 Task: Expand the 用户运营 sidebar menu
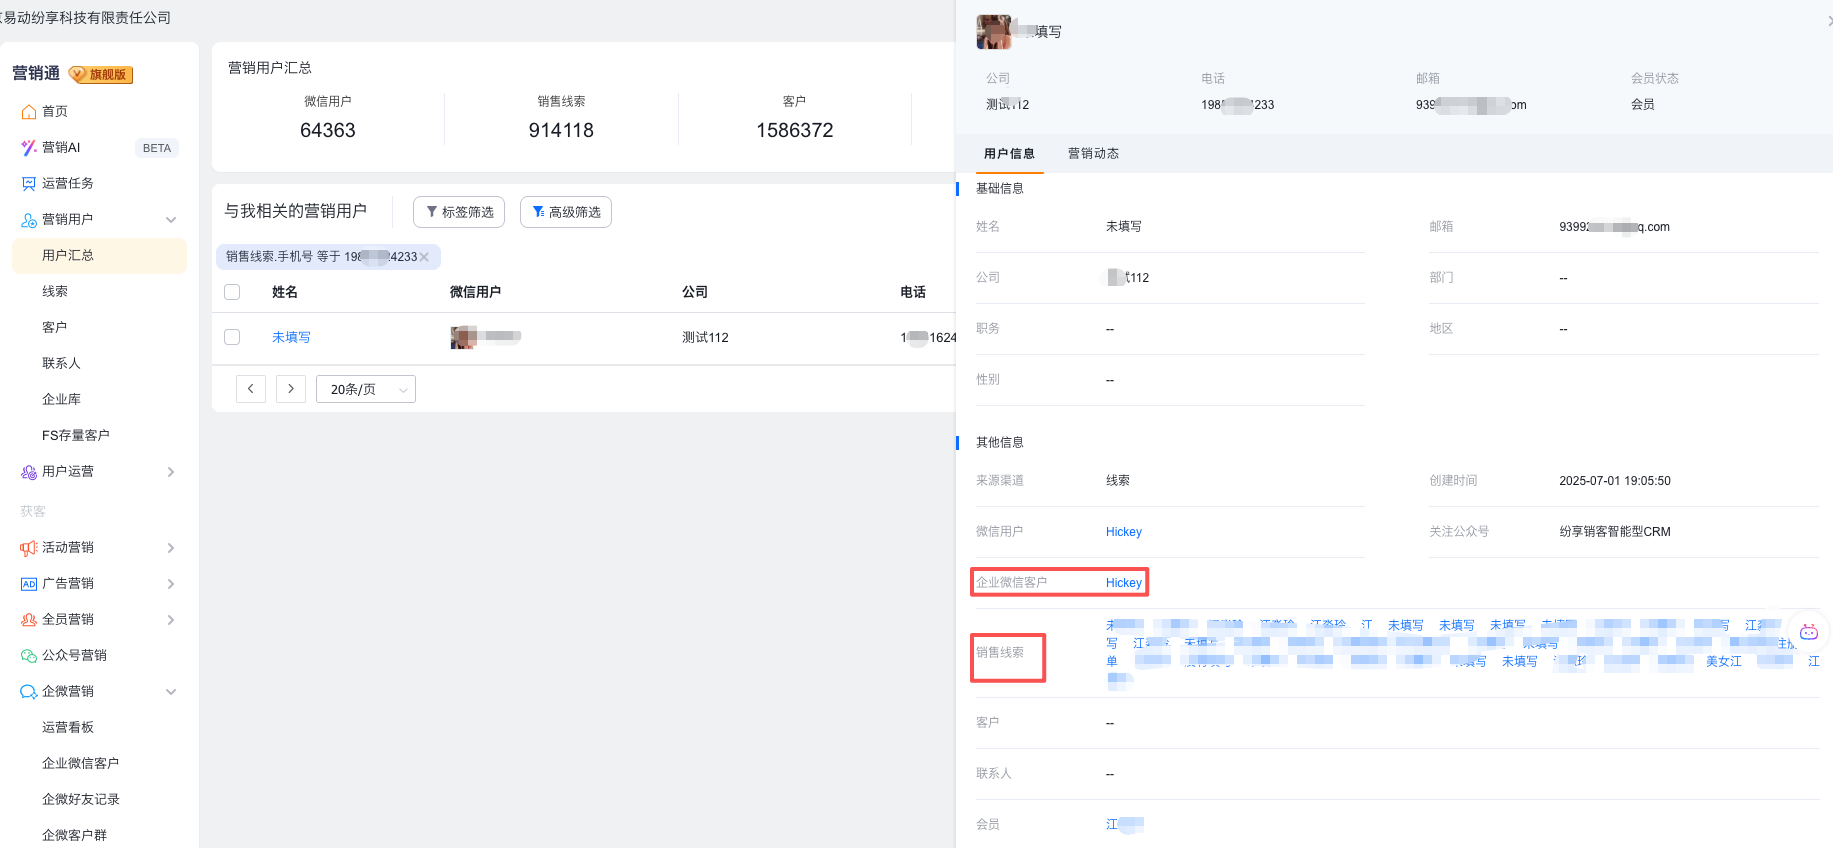pos(171,472)
